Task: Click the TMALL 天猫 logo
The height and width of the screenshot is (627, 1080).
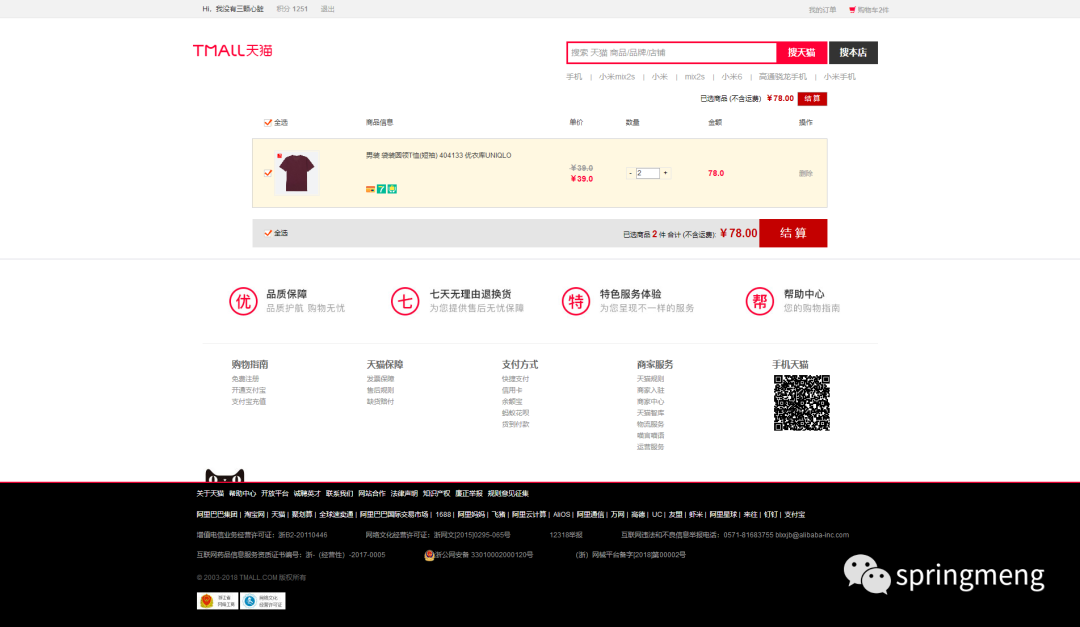Action: (233, 50)
